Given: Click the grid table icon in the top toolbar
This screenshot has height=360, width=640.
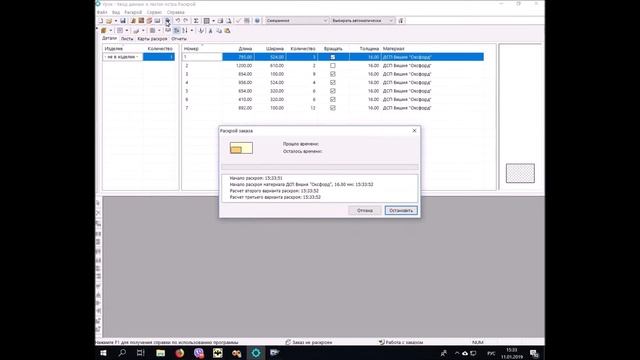Looking at the screenshot, I should [x=207, y=20].
